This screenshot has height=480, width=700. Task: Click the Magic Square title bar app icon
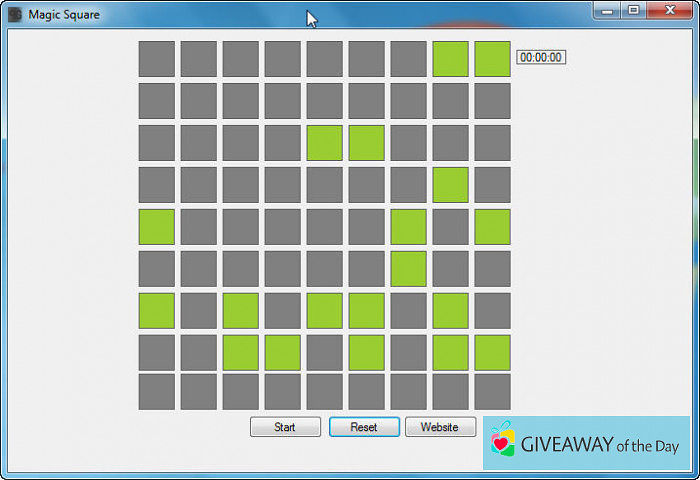pyautogui.click(x=15, y=15)
